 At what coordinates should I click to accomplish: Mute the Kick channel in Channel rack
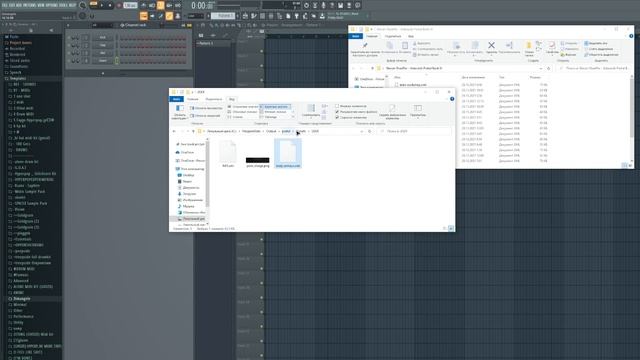69,38
